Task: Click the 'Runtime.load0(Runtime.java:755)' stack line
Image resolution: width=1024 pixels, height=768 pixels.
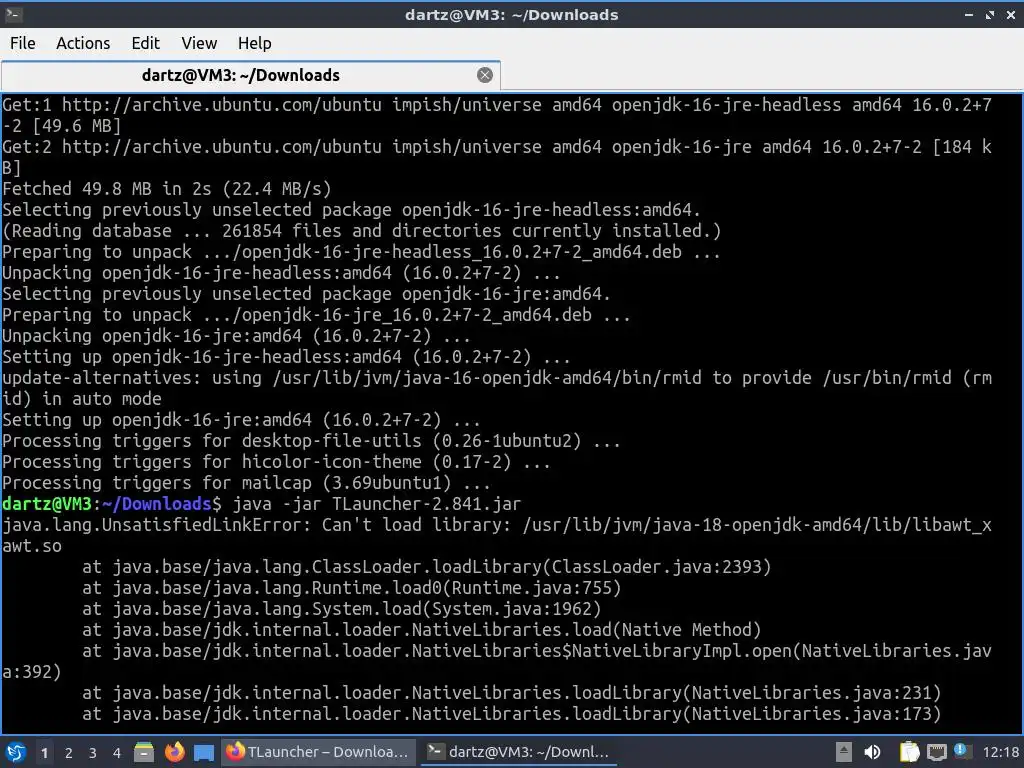Action: (351, 588)
